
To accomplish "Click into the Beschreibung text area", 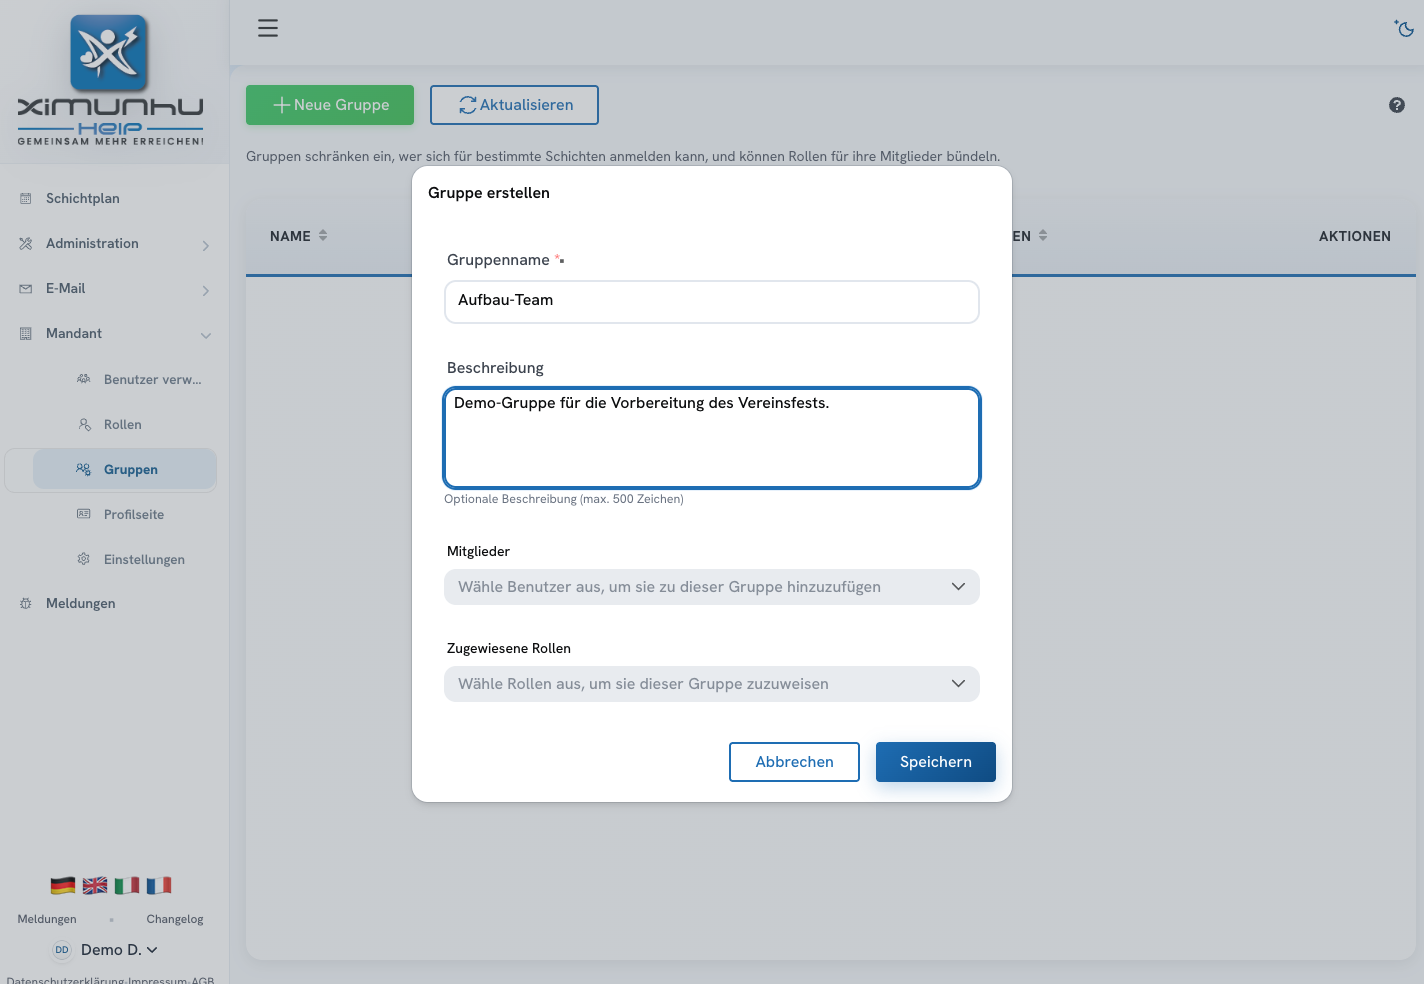I will [712, 438].
